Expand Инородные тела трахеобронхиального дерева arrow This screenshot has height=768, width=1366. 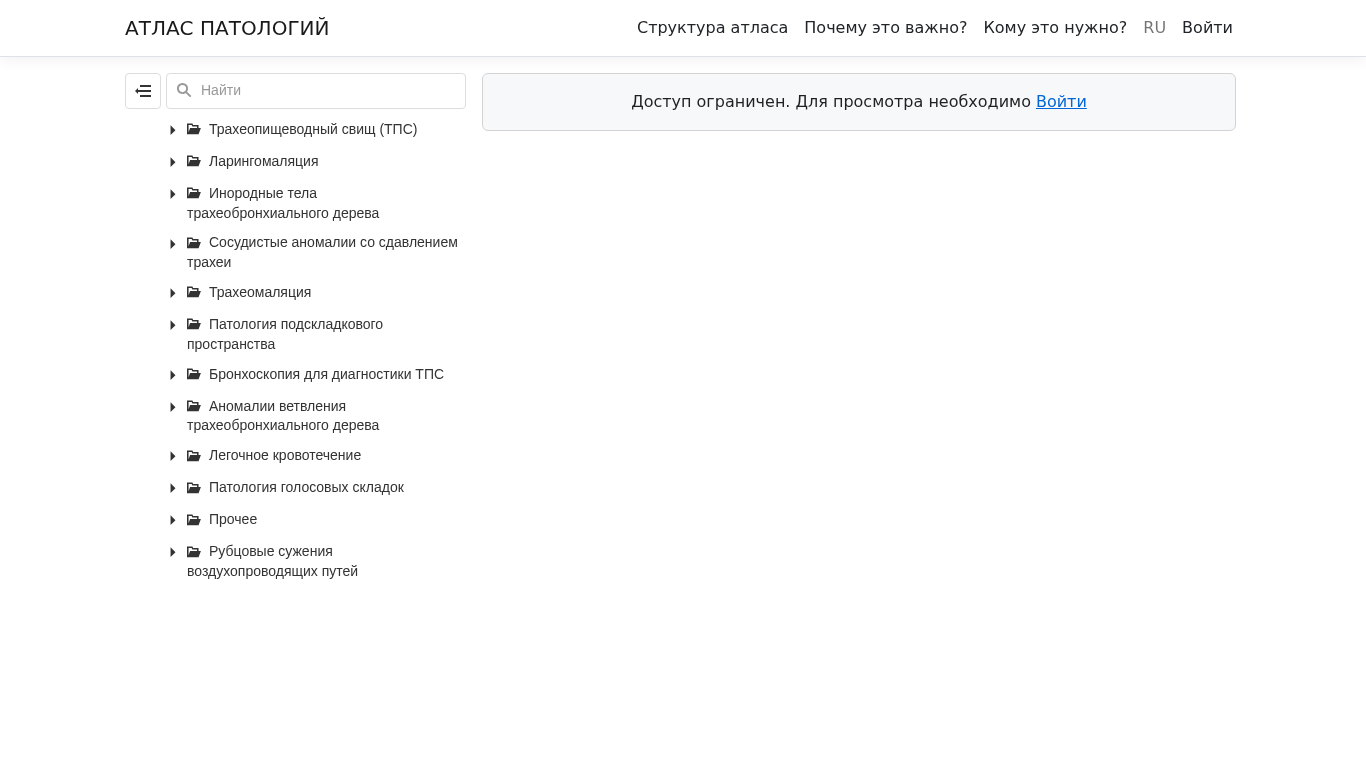(173, 194)
